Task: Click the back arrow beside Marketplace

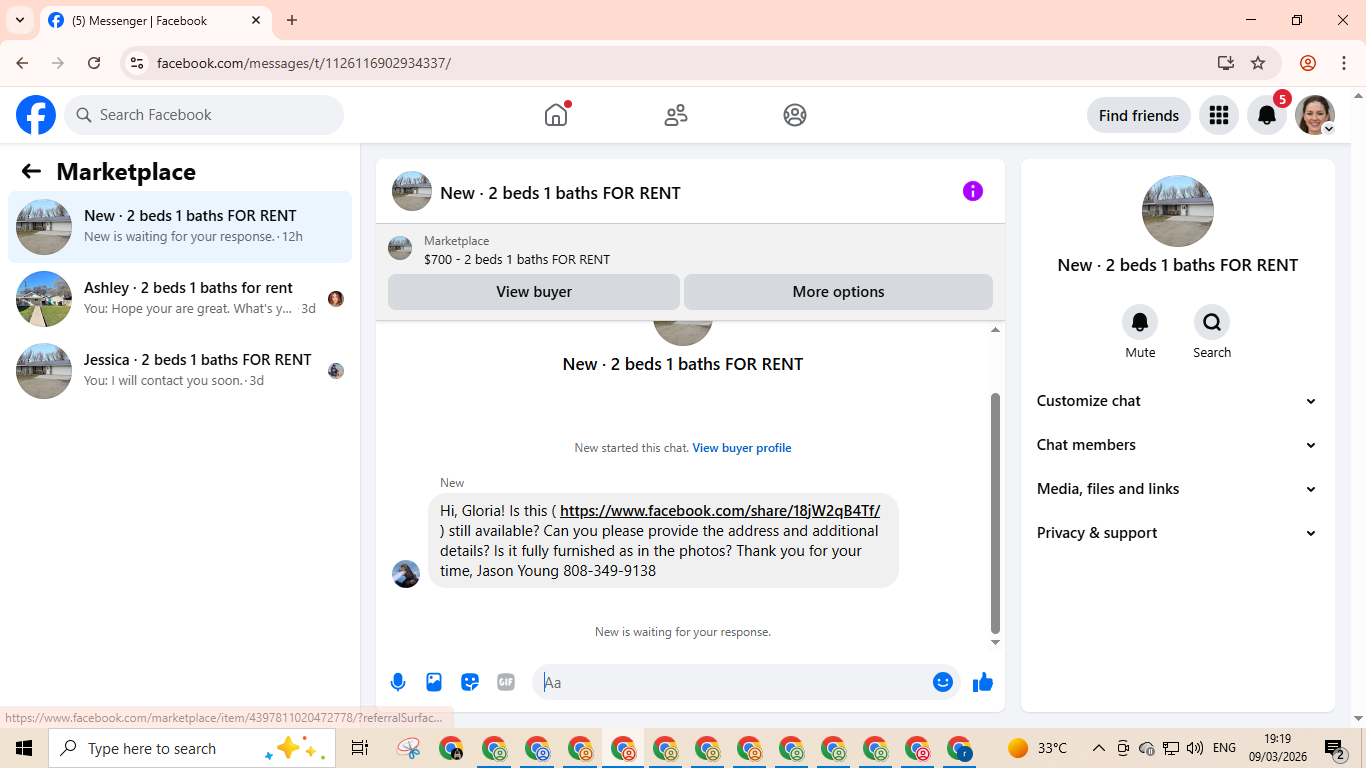Action: [x=31, y=171]
